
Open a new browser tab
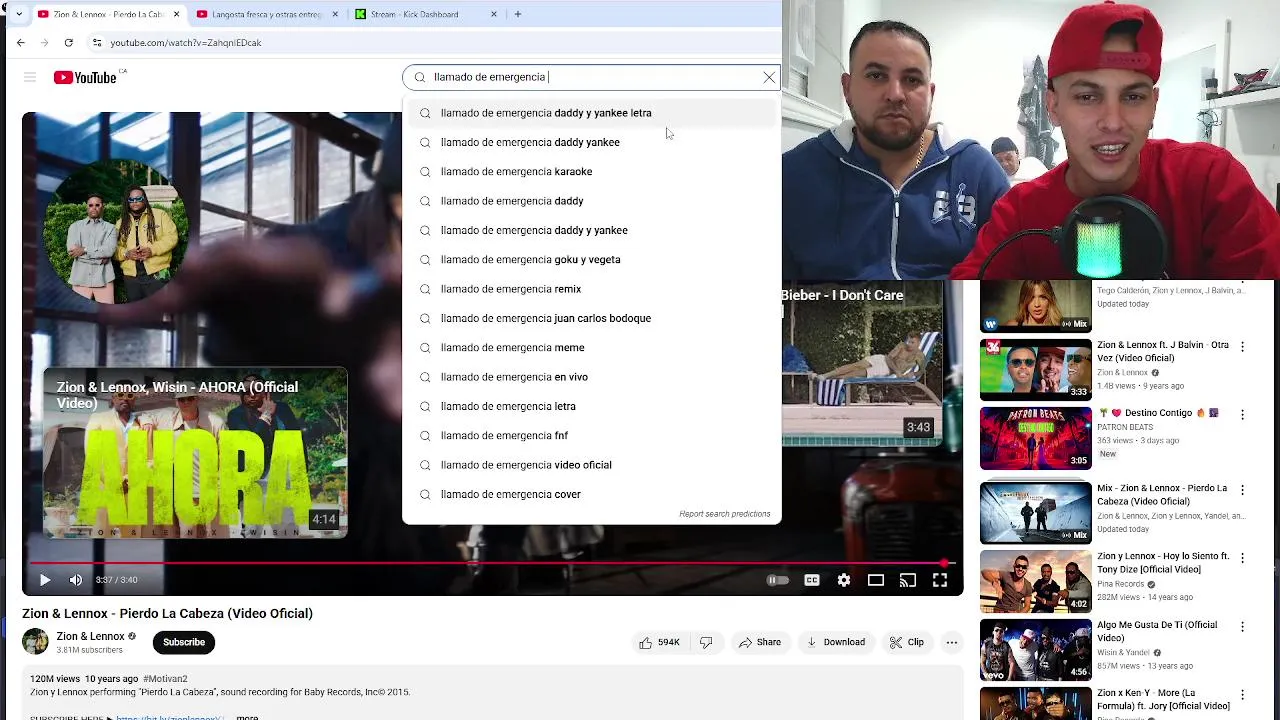tap(517, 14)
